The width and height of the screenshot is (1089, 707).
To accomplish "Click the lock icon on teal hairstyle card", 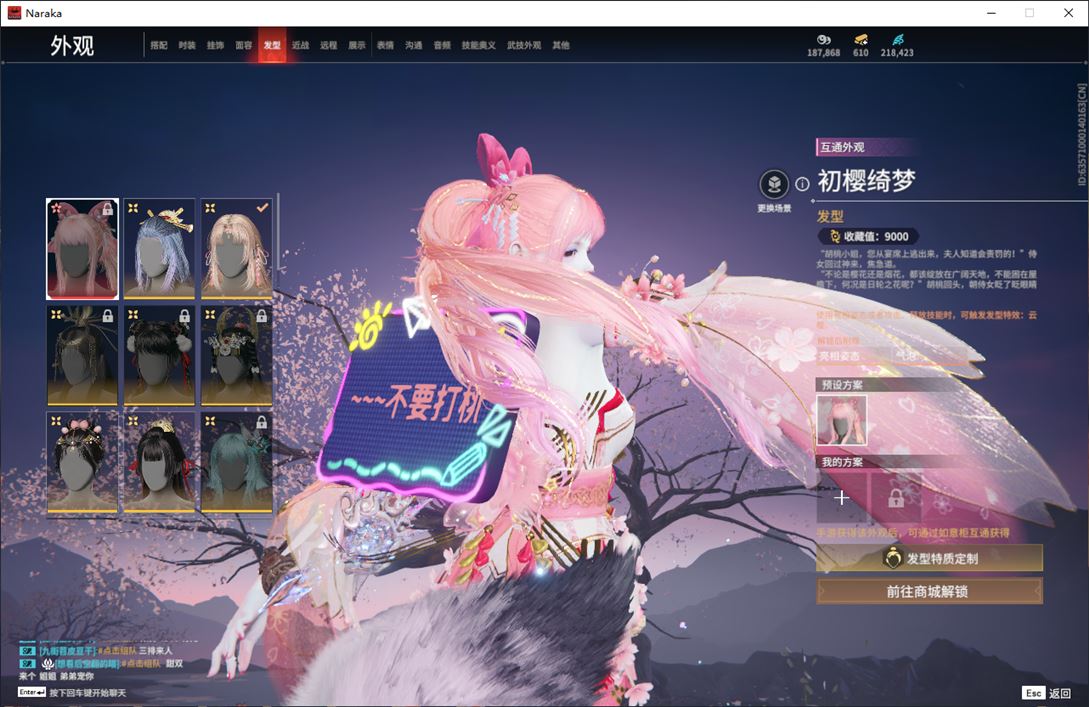I will pyautogui.click(x=261, y=422).
